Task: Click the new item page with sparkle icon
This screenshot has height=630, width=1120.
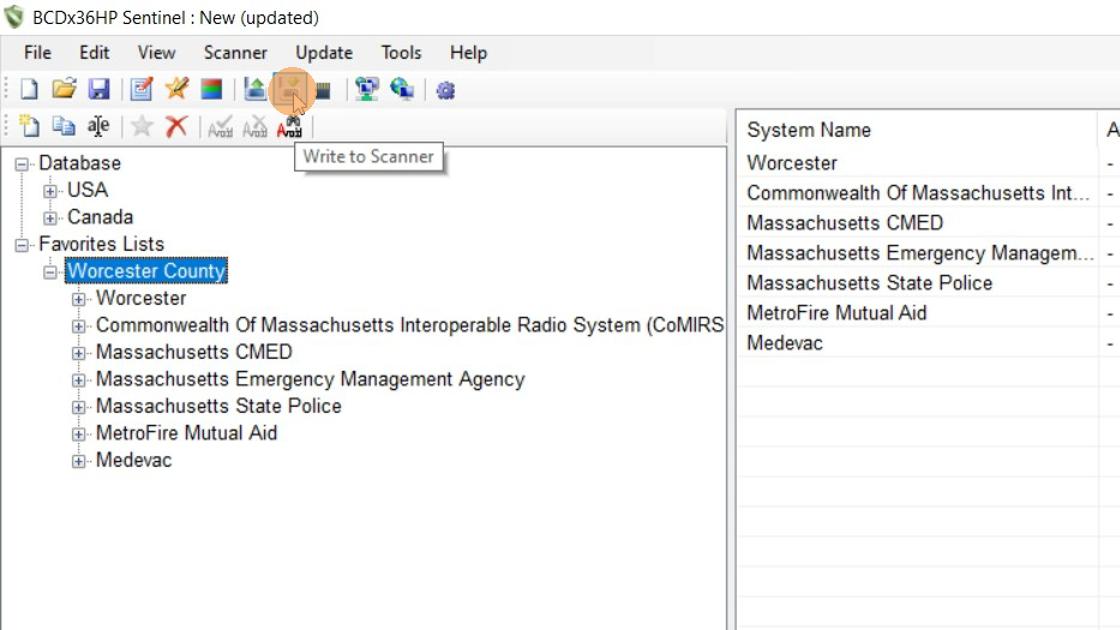Action: (x=29, y=126)
